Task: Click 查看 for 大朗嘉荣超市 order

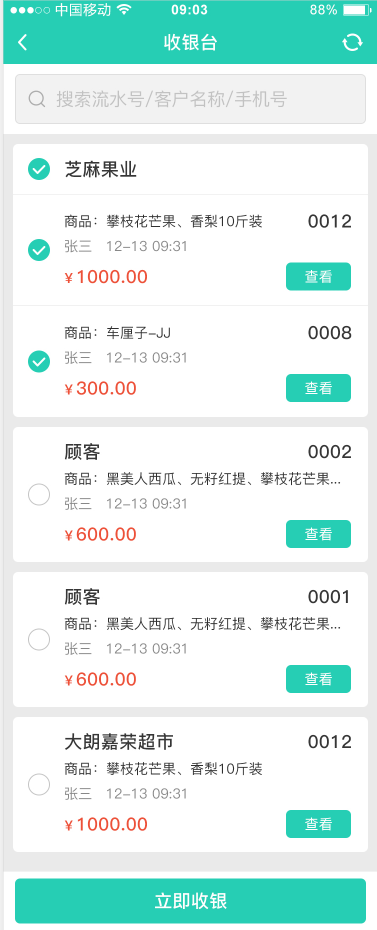Action: [318, 824]
